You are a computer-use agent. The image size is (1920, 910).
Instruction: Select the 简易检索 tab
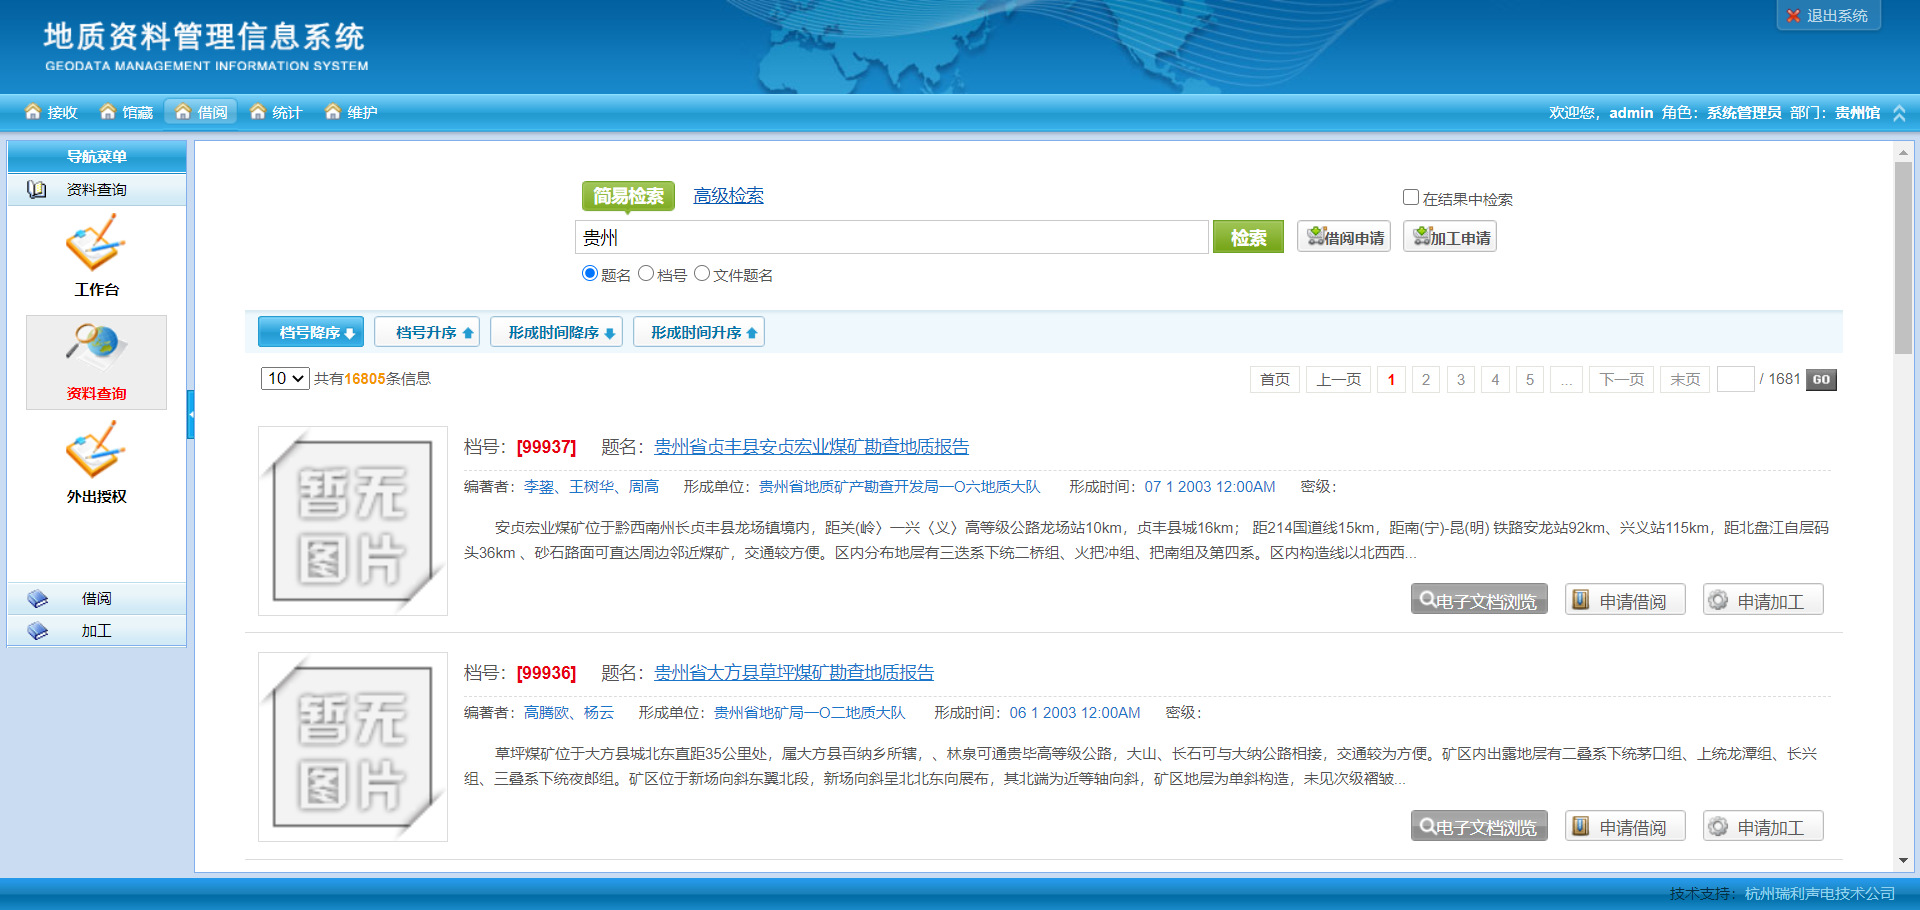(628, 196)
